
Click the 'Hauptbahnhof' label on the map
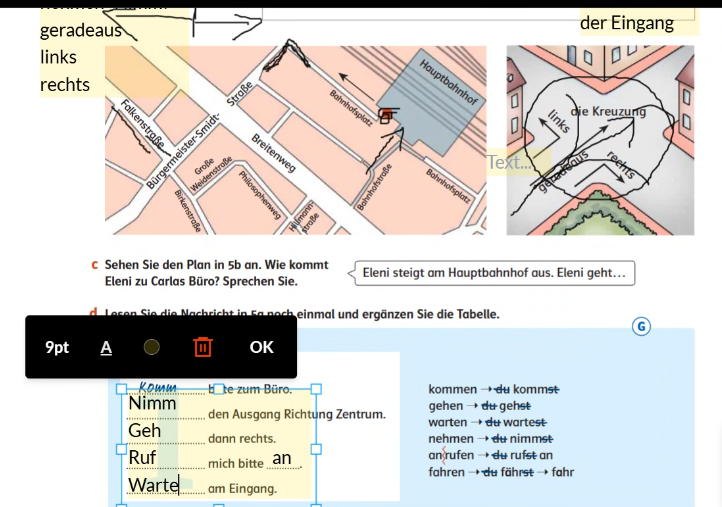coord(448,82)
